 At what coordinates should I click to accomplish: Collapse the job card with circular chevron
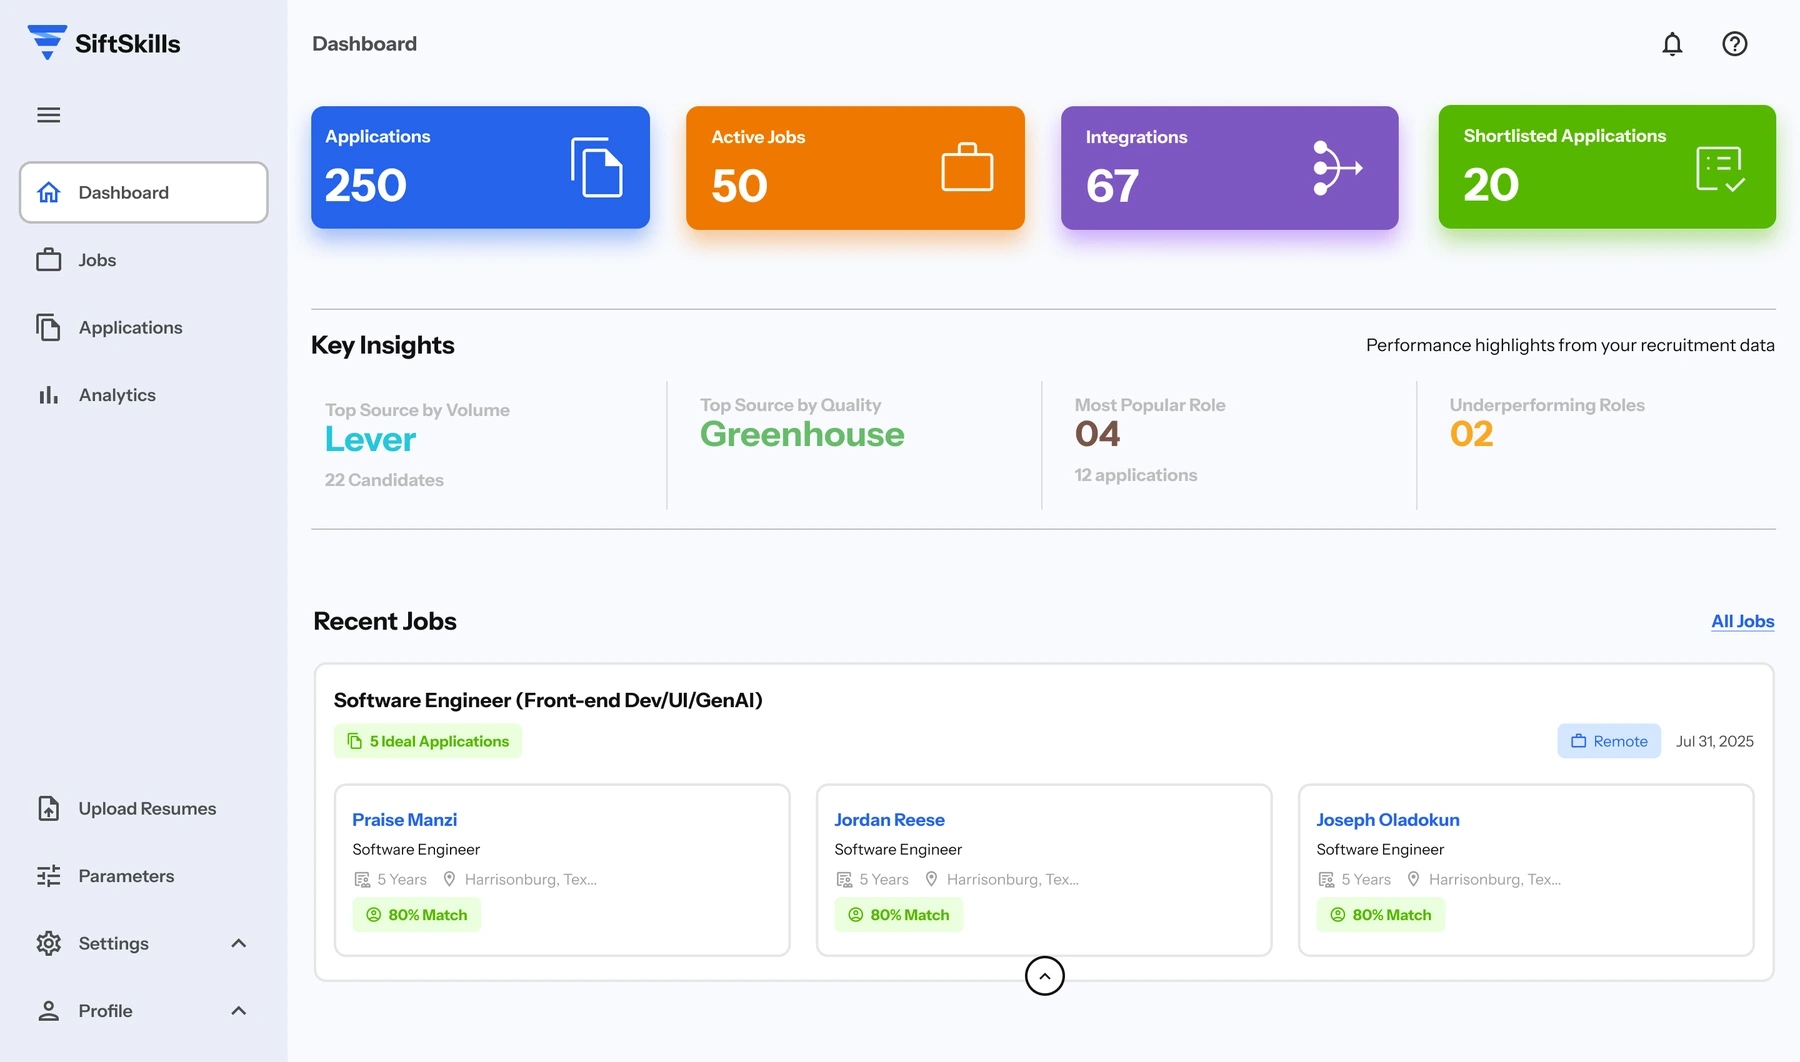click(x=1044, y=976)
